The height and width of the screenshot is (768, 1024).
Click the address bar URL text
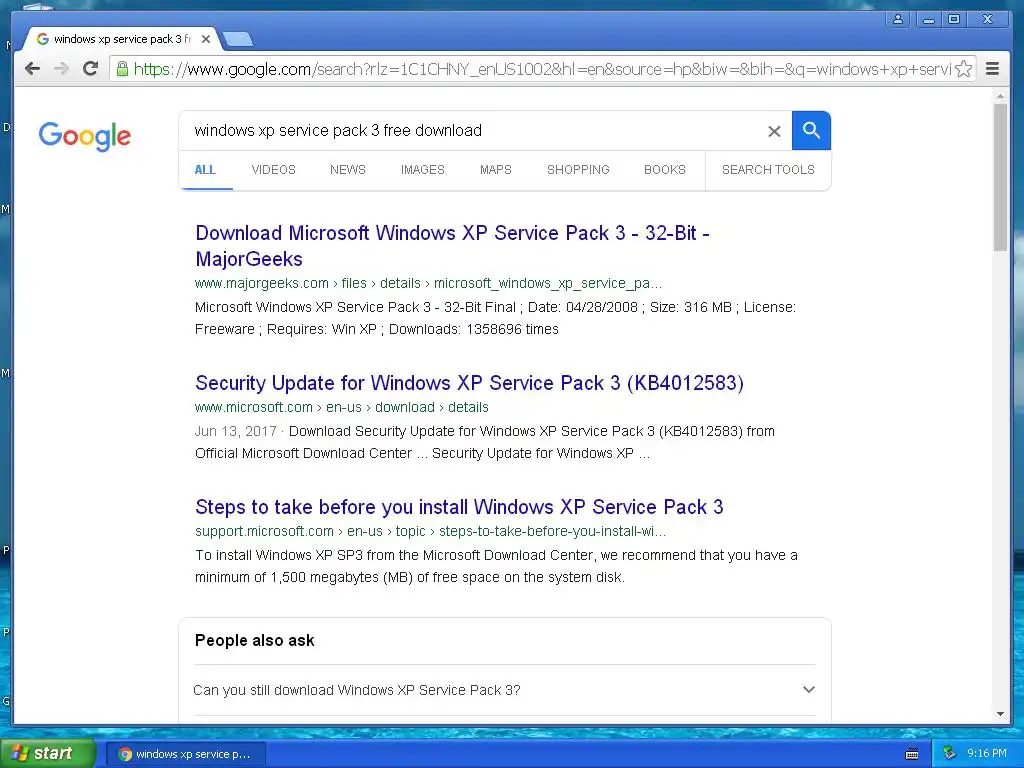point(542,69)
